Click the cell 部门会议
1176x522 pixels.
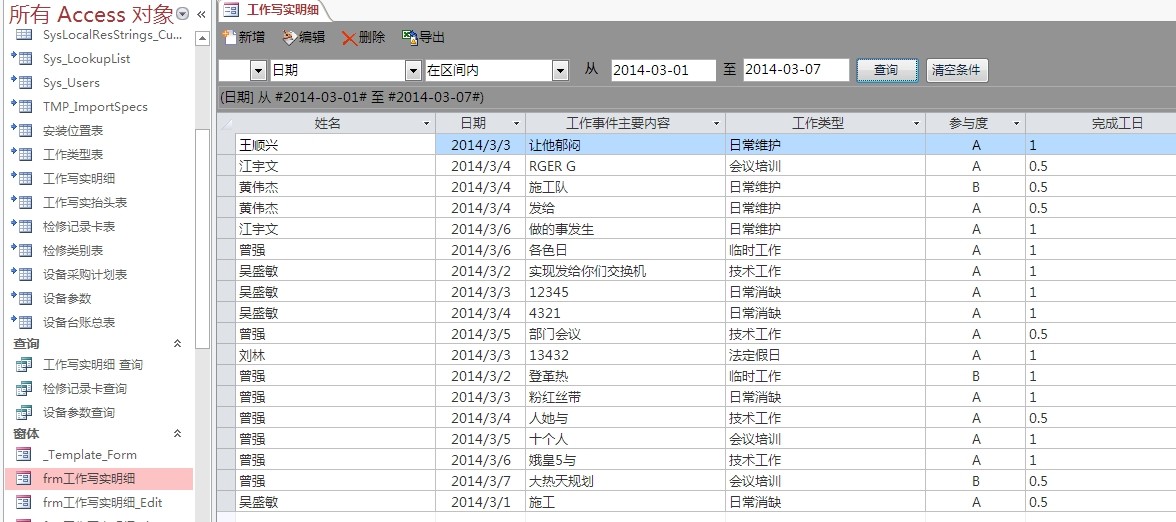pos(626,334)
